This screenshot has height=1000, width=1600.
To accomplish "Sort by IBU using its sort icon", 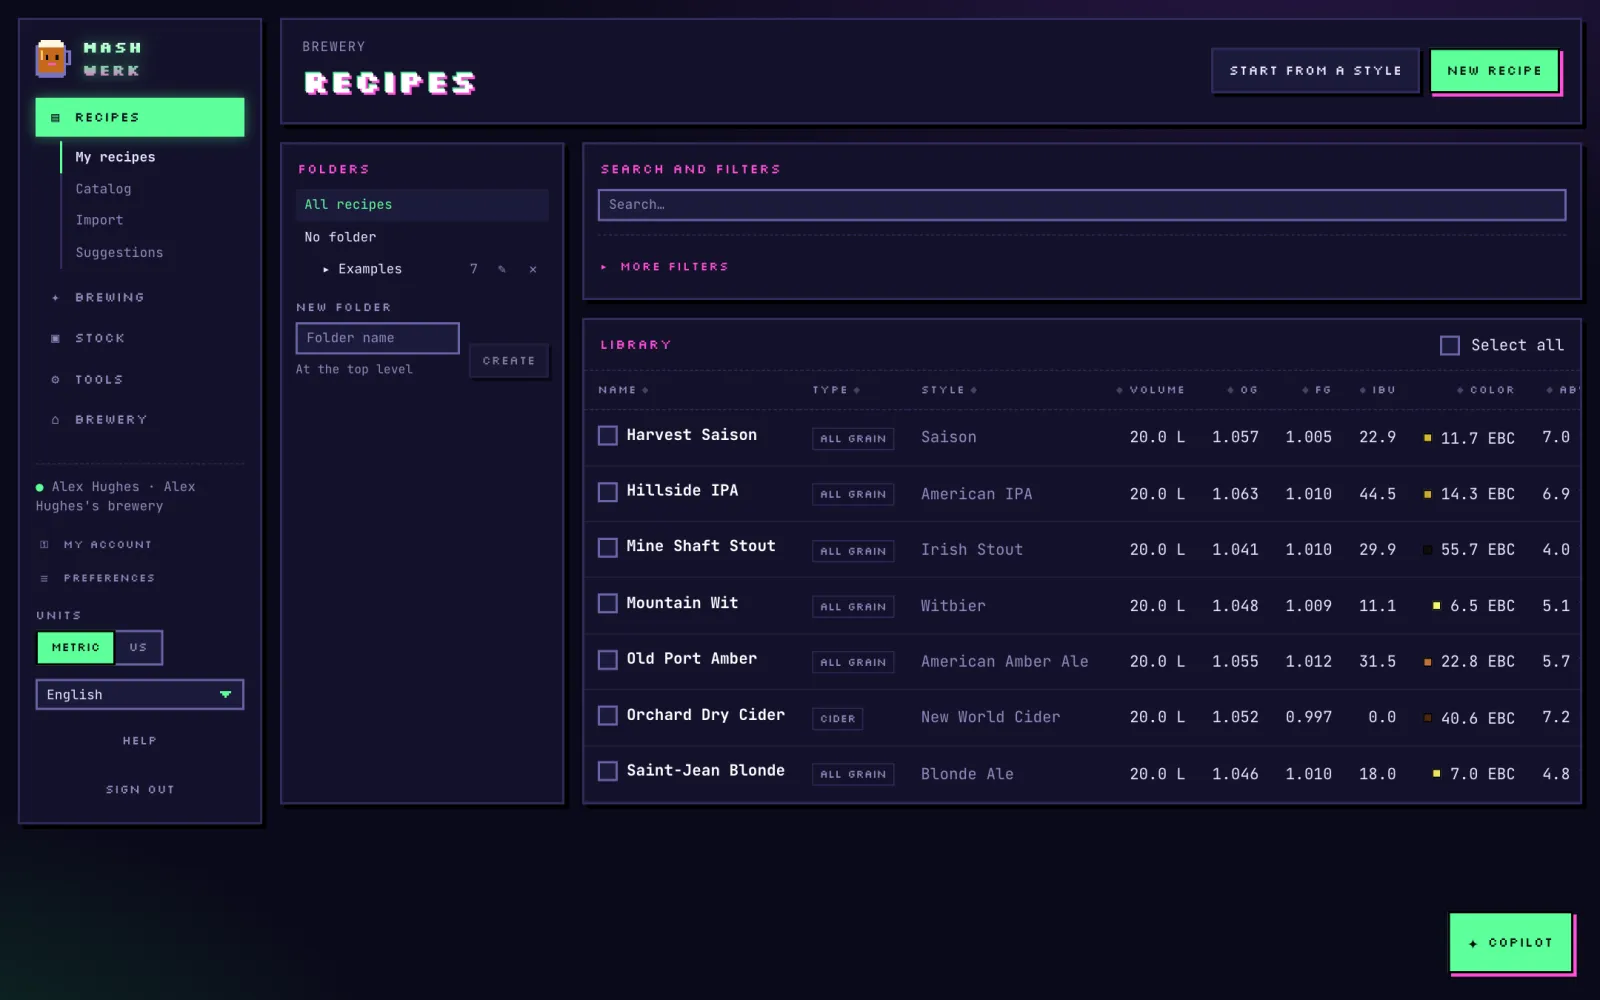I will 1364,390.
